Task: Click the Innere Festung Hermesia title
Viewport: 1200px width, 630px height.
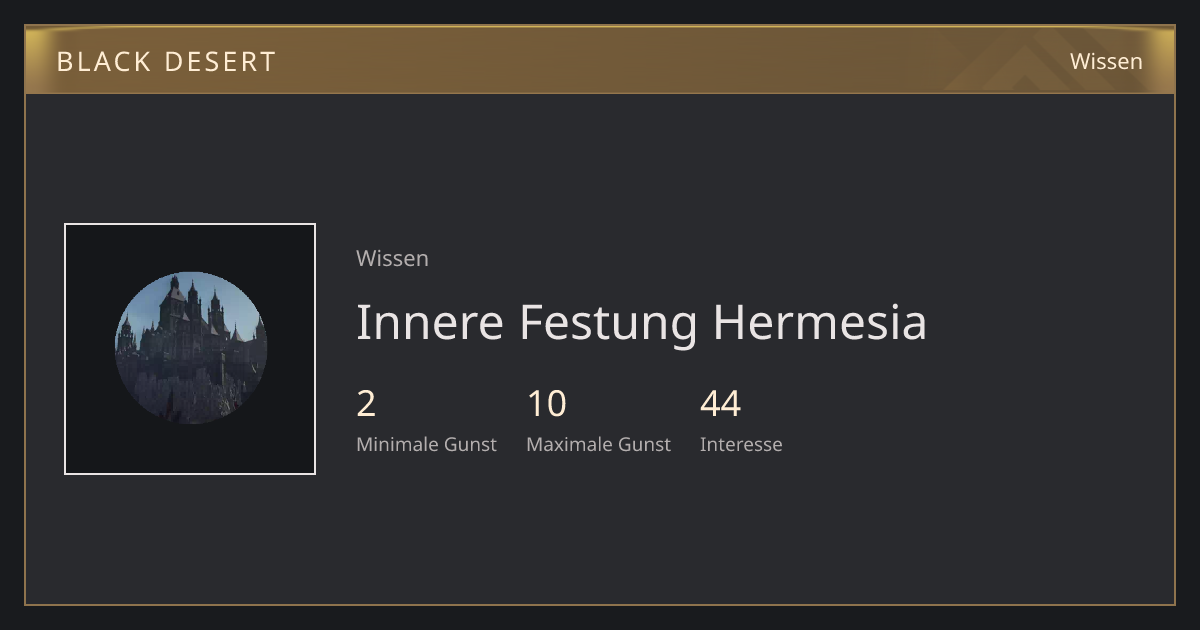Action: [x=641, y=322]
